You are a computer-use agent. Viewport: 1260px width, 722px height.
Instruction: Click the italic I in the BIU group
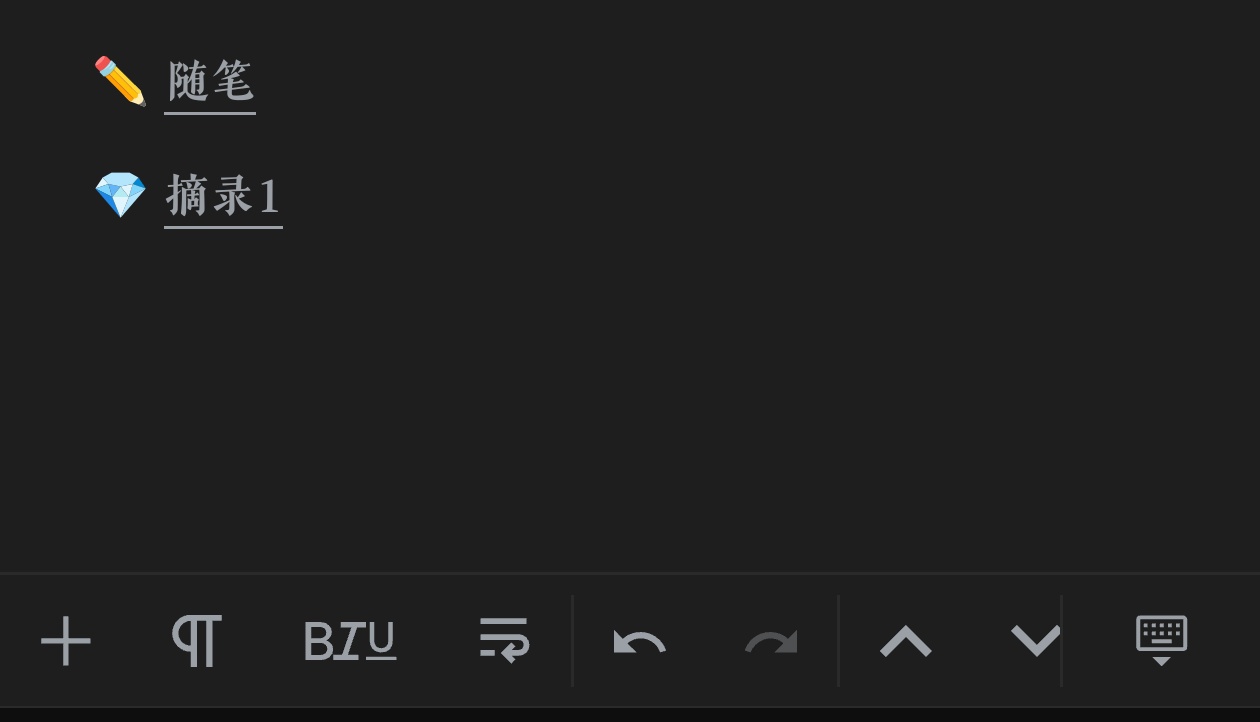click(350, 641)
